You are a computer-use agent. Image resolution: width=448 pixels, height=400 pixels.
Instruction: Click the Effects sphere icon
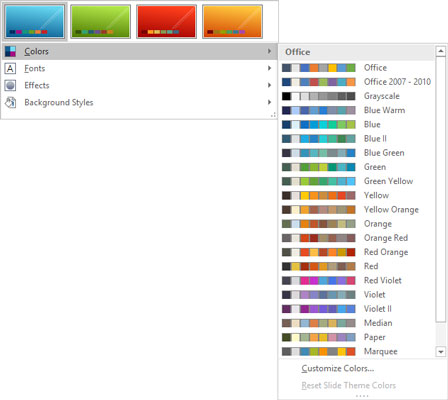pos(10,85)
